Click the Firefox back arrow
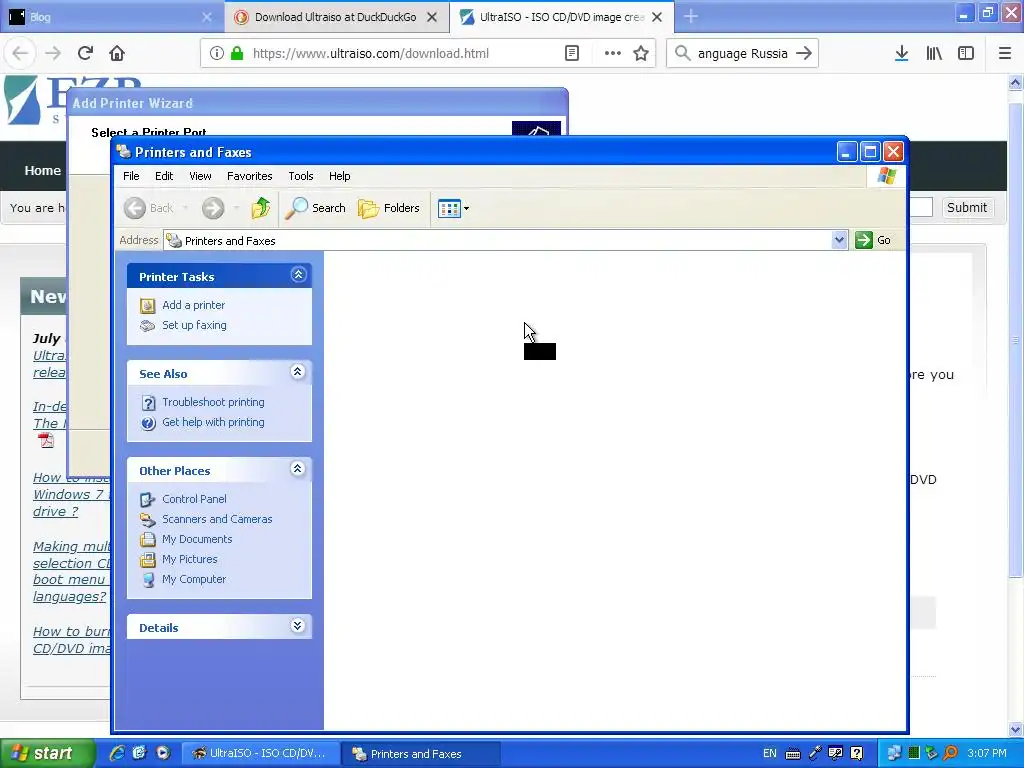Viewport: 1024px width, 768px height. tap(20, 54)
